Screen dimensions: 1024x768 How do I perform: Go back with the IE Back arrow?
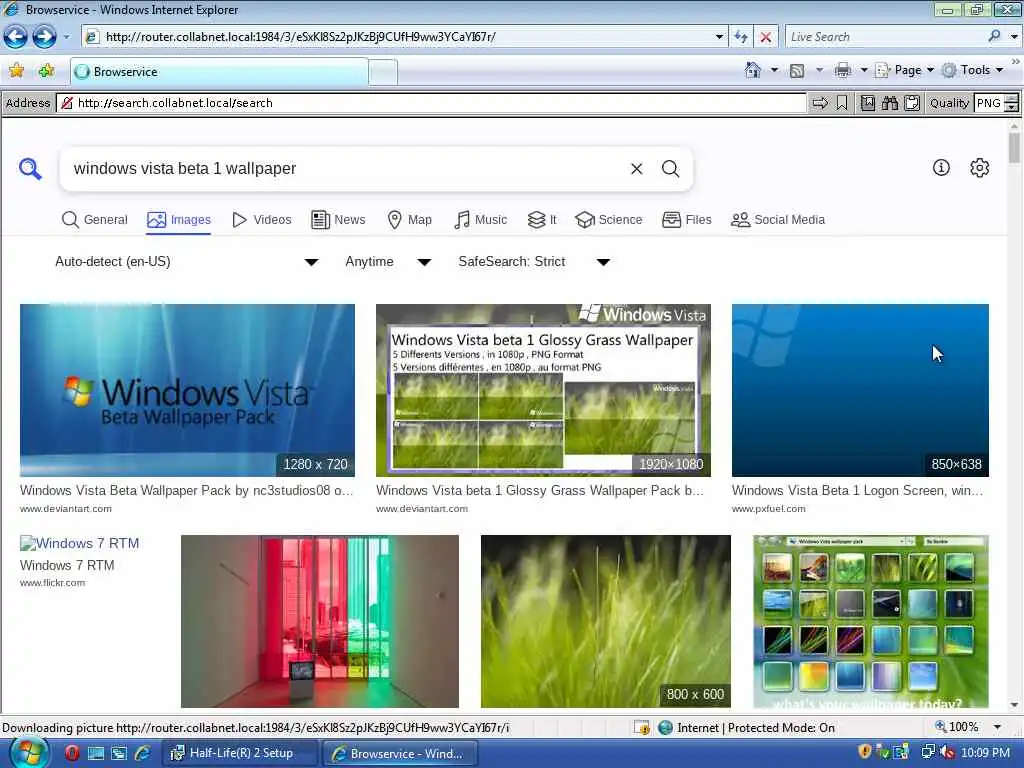(16, 37)
